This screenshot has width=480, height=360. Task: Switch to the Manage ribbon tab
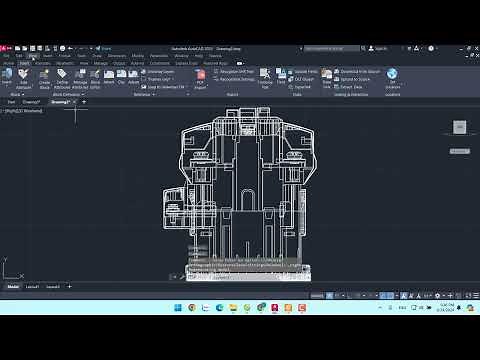[100, 63]
